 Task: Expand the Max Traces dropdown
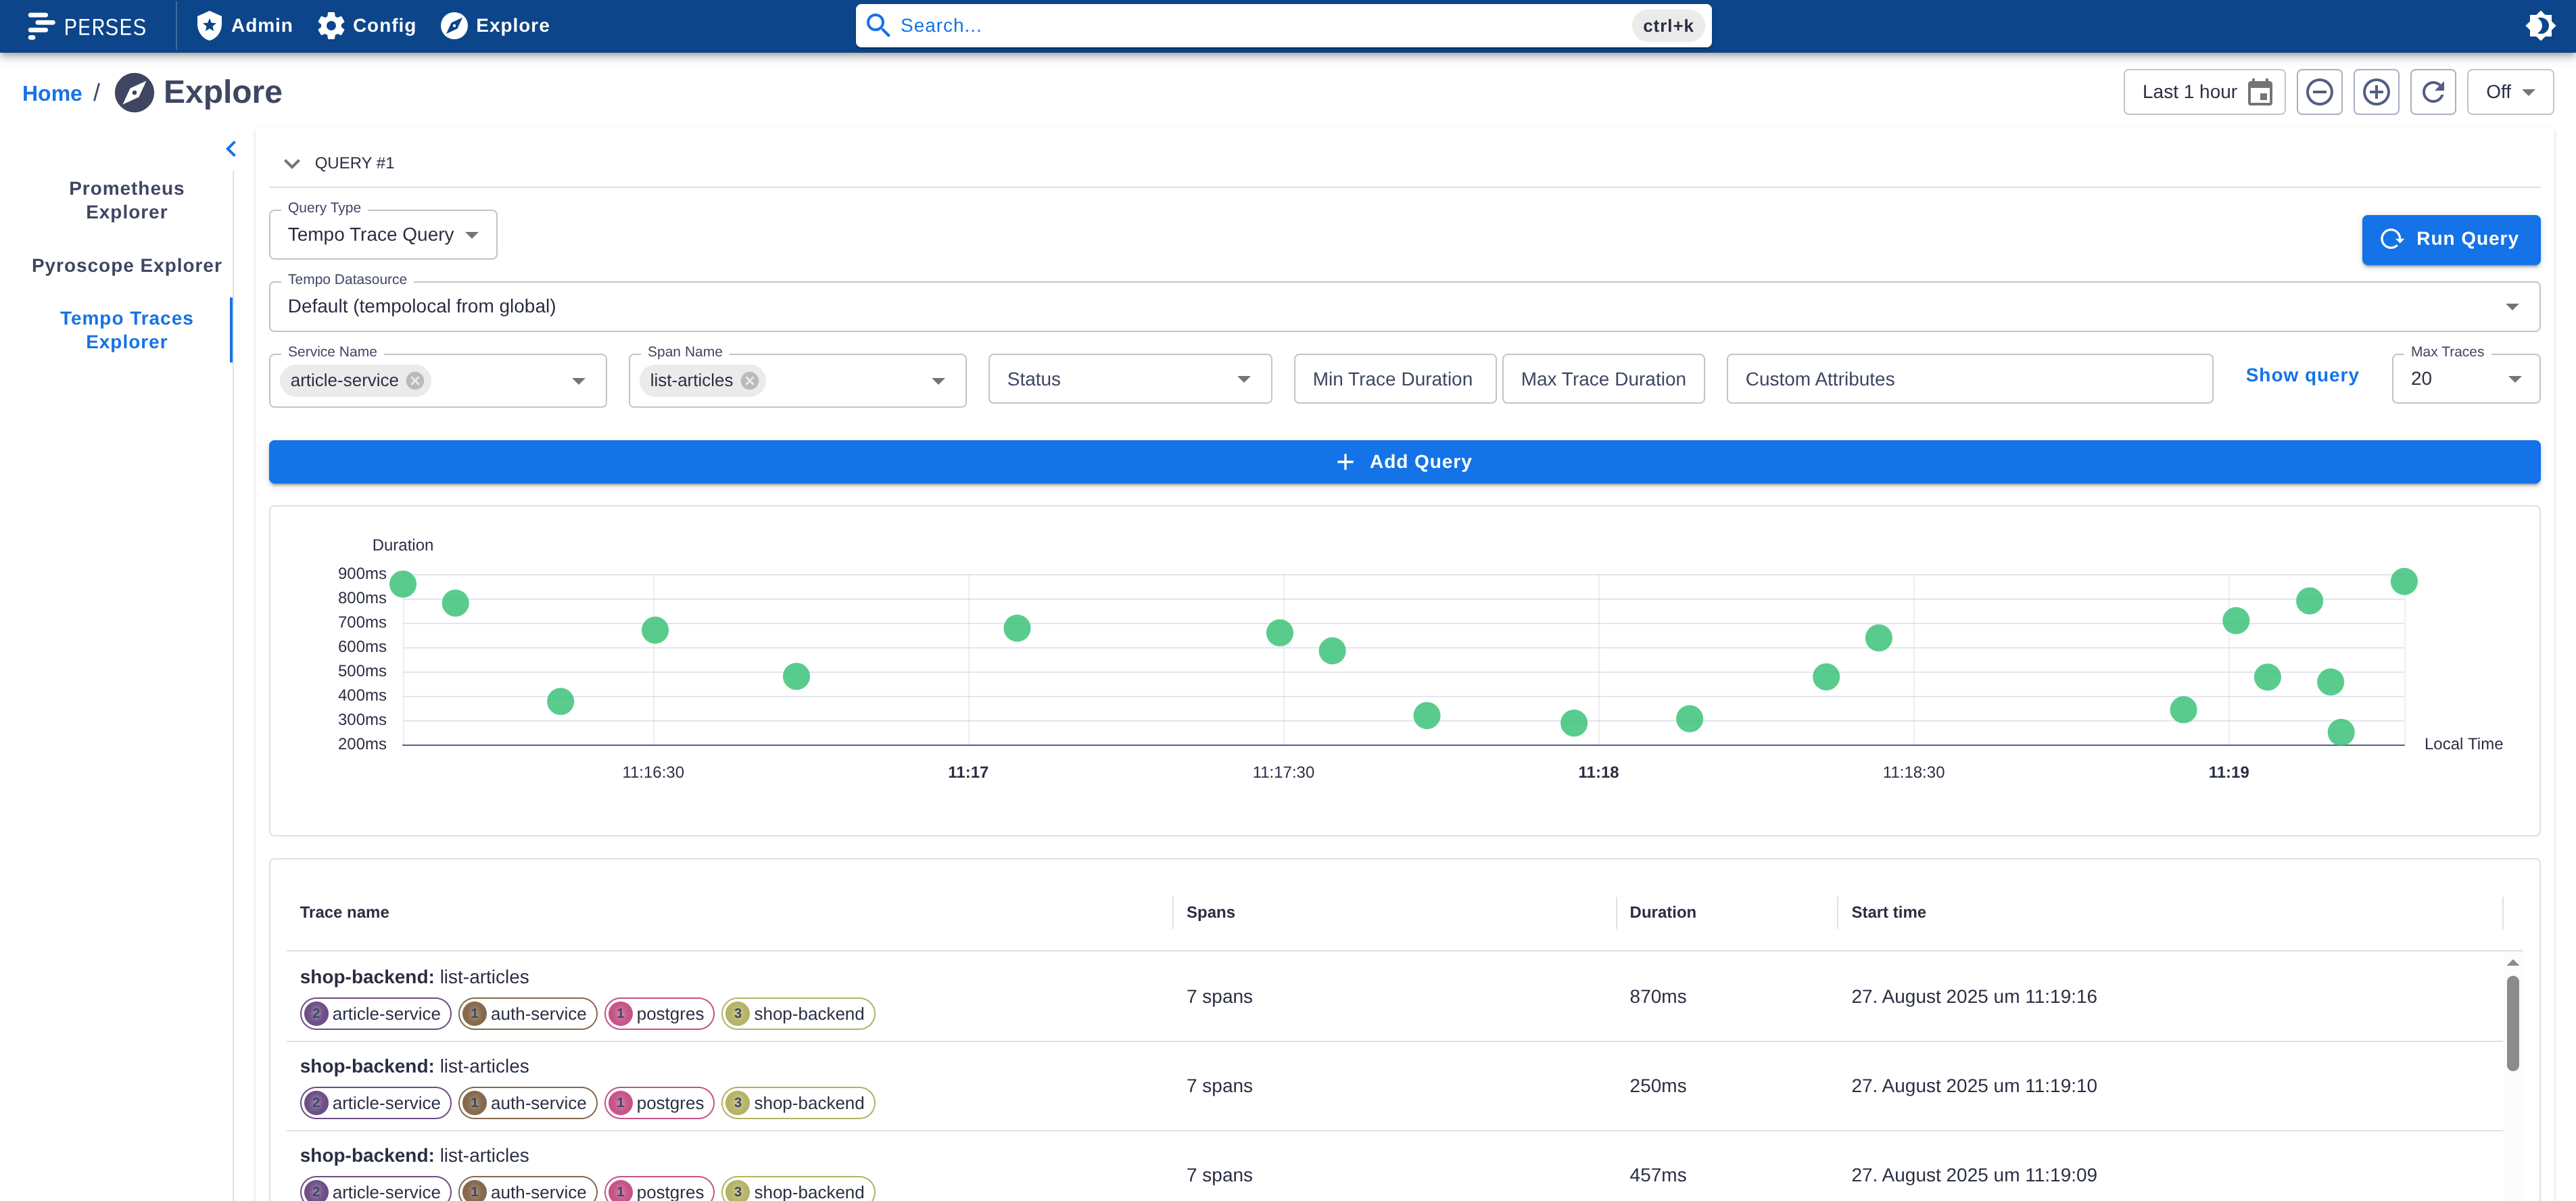tap(2465, 379)
